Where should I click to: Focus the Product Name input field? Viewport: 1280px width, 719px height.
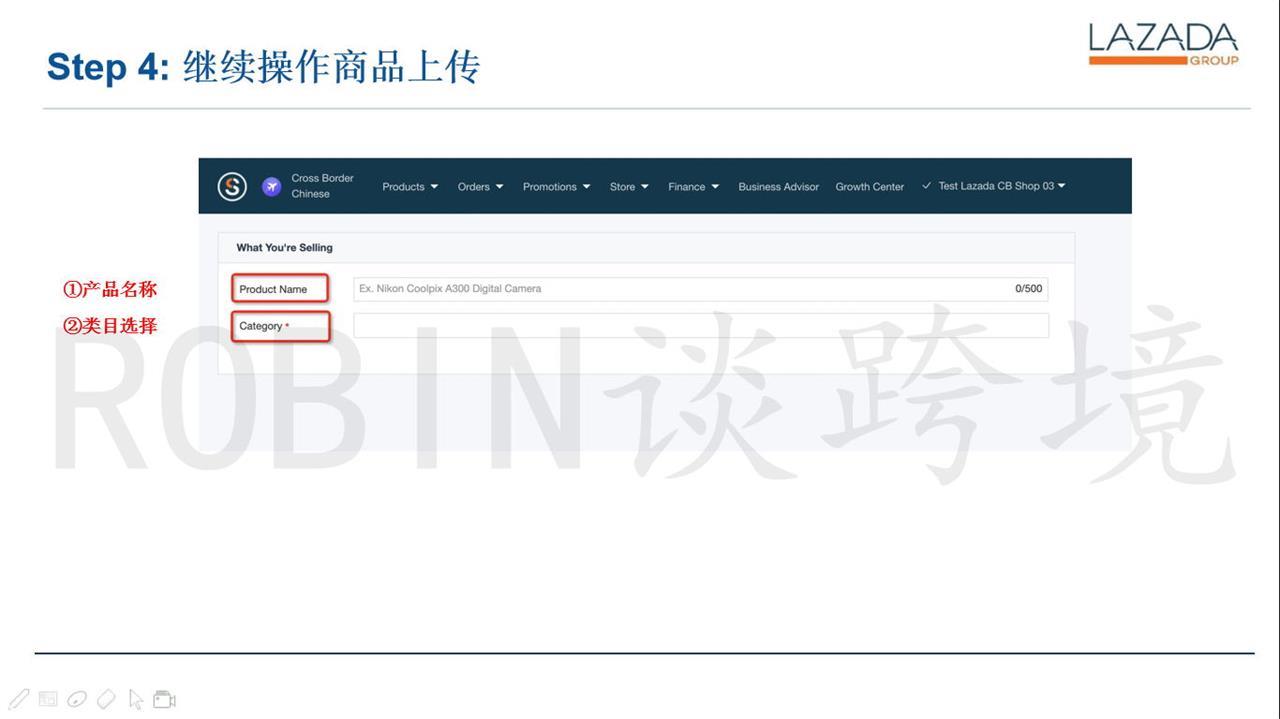700,289
